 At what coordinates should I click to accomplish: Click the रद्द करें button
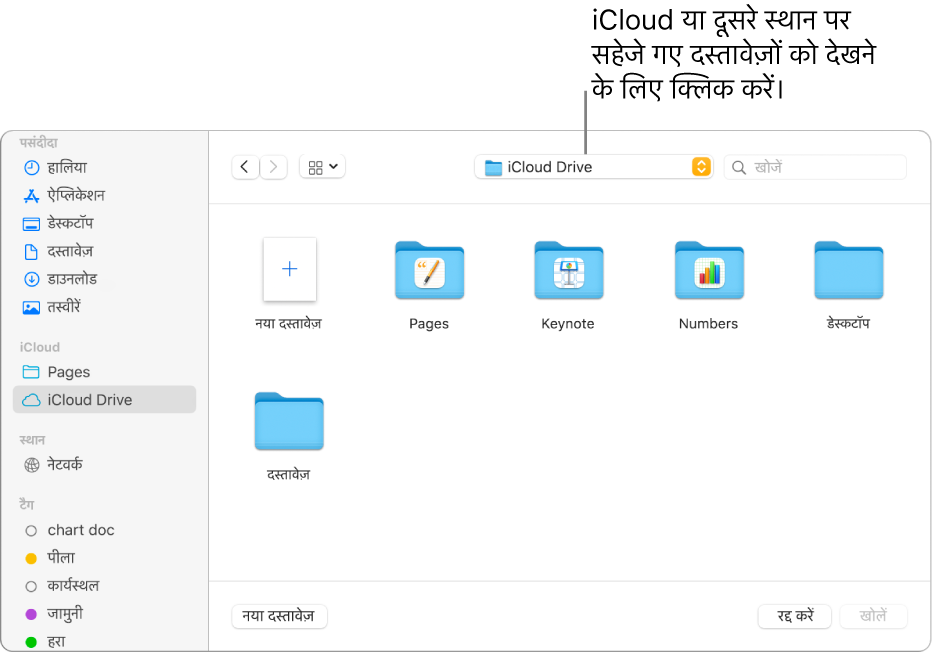795,616
